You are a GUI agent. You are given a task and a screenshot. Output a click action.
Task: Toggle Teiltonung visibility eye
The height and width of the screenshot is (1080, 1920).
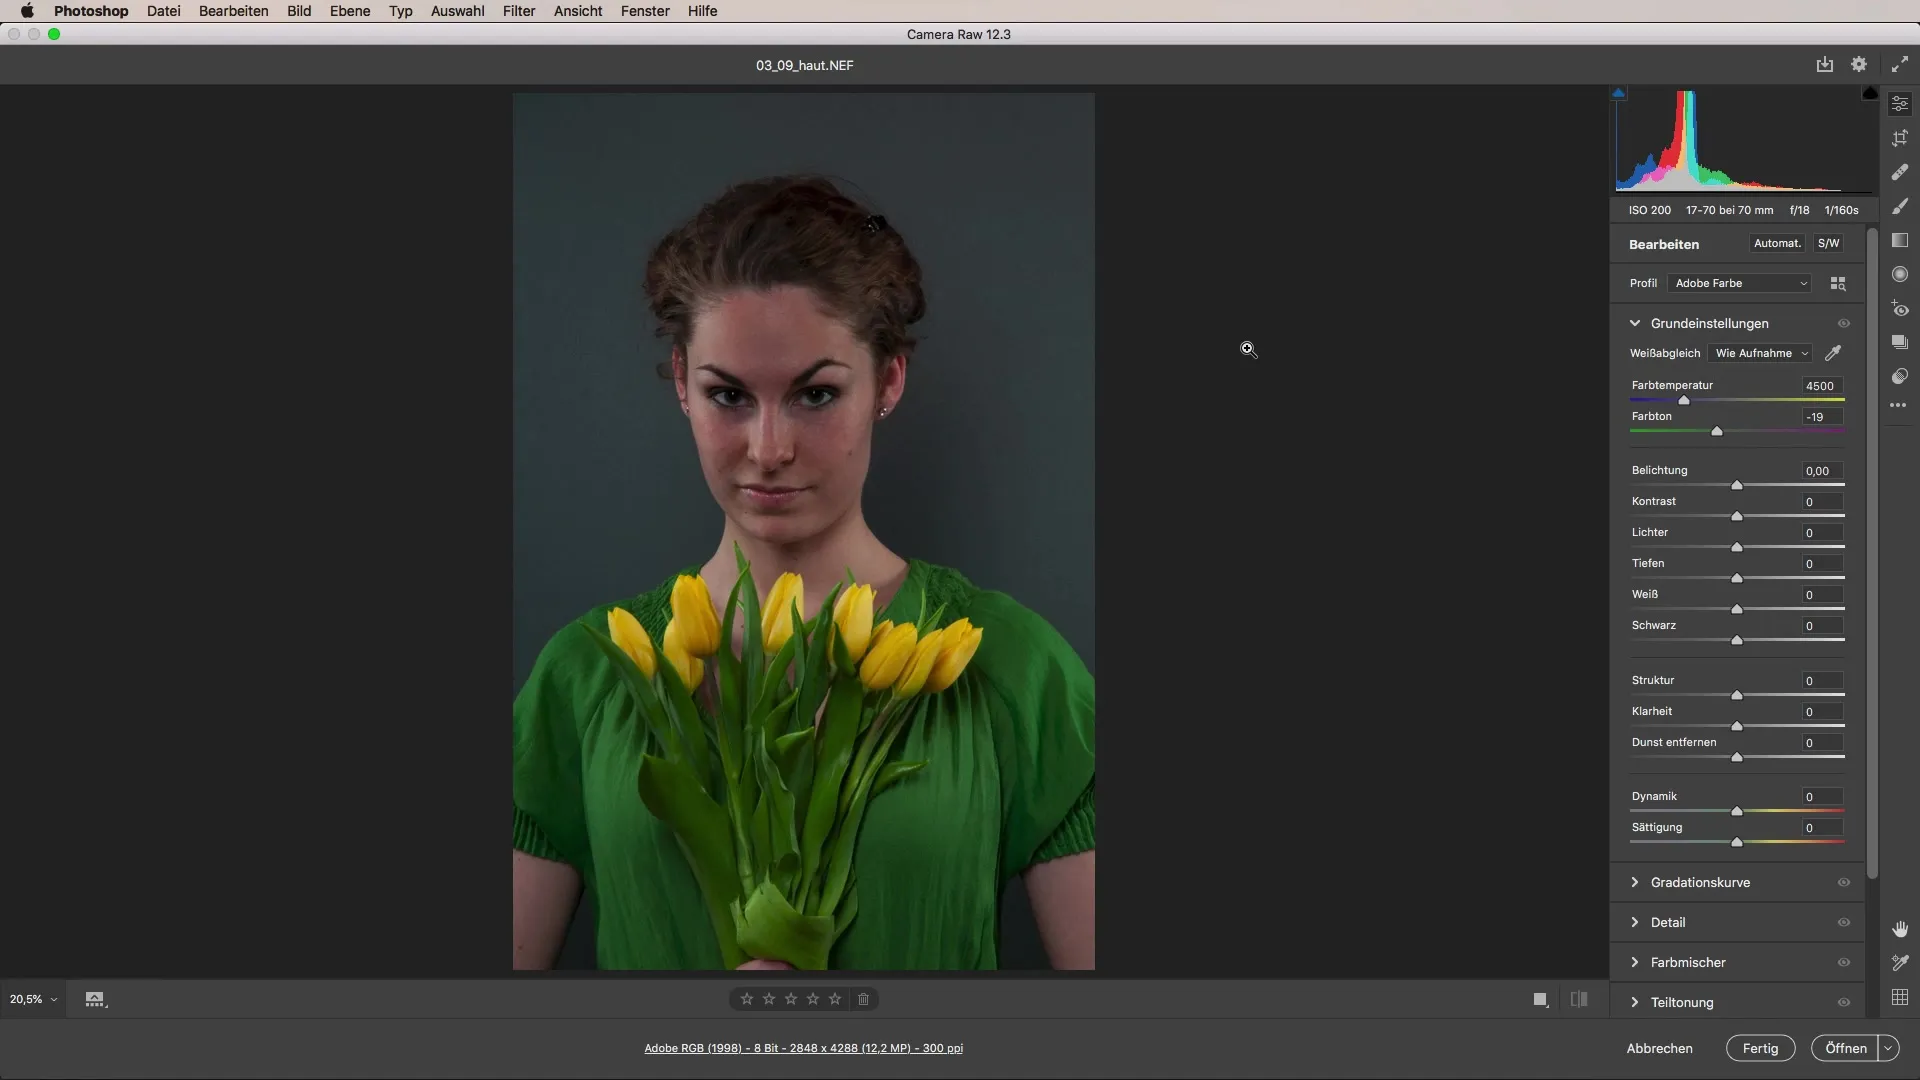pyautogui.click(x=1844, y=1003)
